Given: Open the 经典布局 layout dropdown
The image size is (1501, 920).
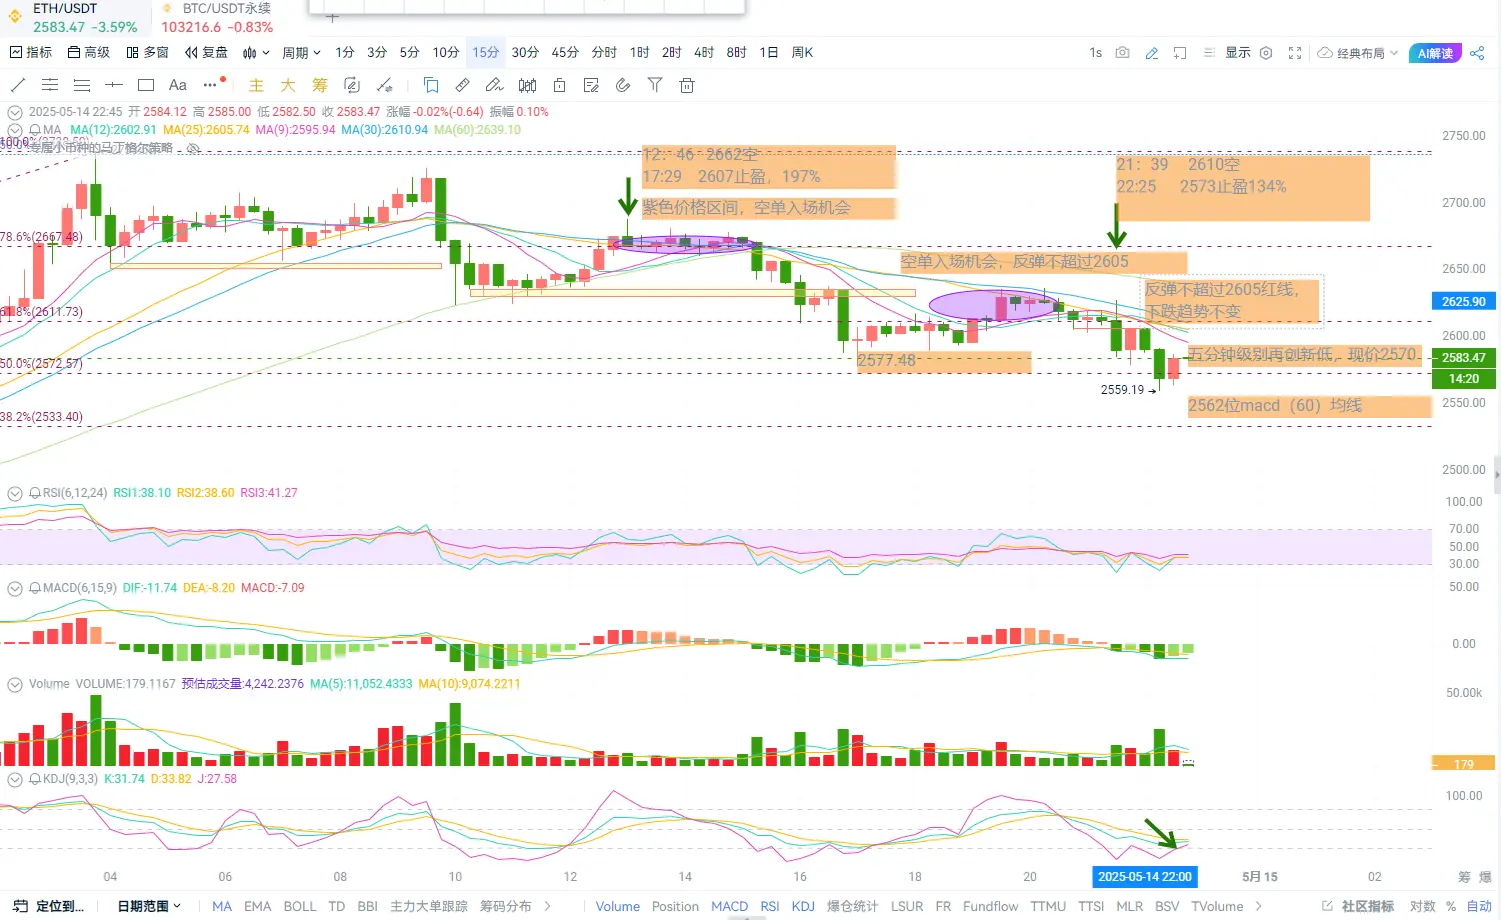Looking at the screenshot, I should [x=1358, y=53].
